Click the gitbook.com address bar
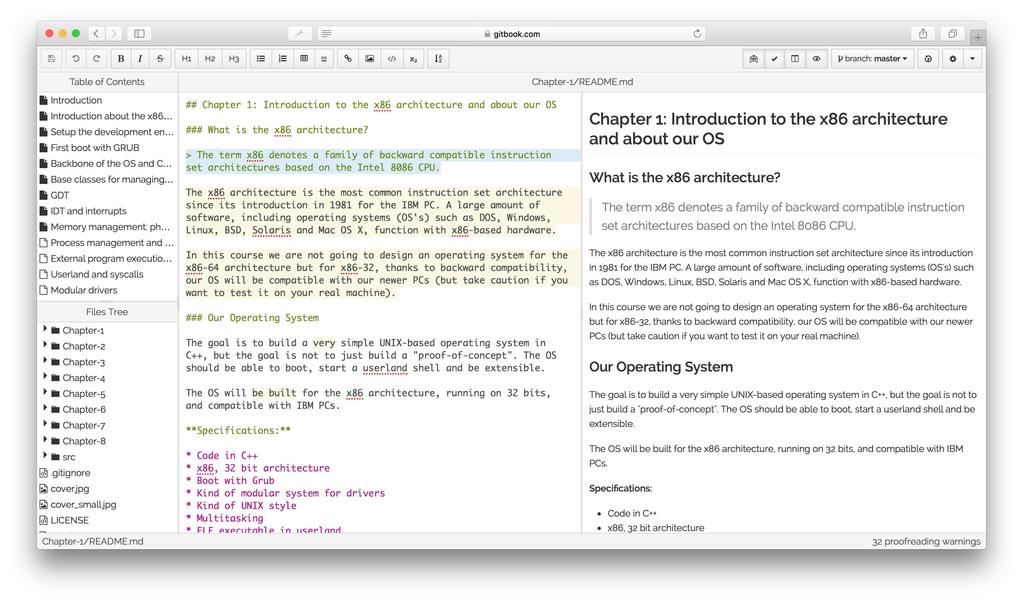Viewport: 1023px width, 602px height. click(512, 34)
